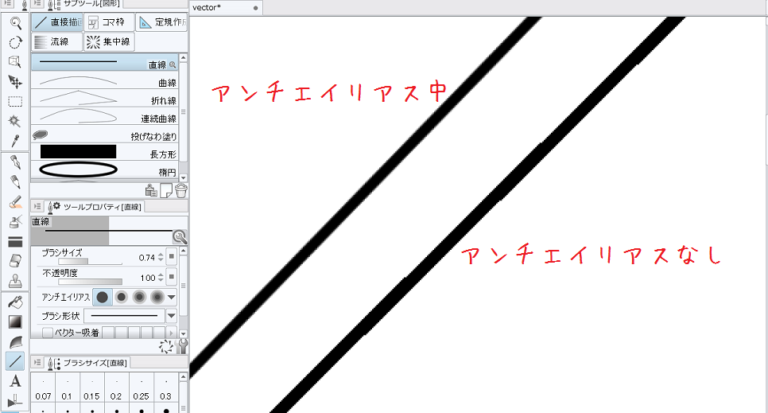Switch to the 集中線 sub tool group

(106, 42)
